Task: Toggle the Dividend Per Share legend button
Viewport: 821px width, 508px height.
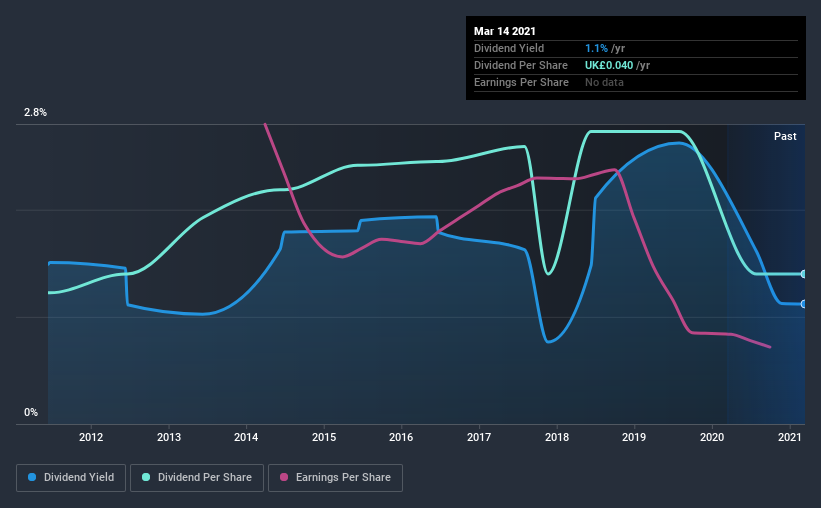Action: coord(197,478)
